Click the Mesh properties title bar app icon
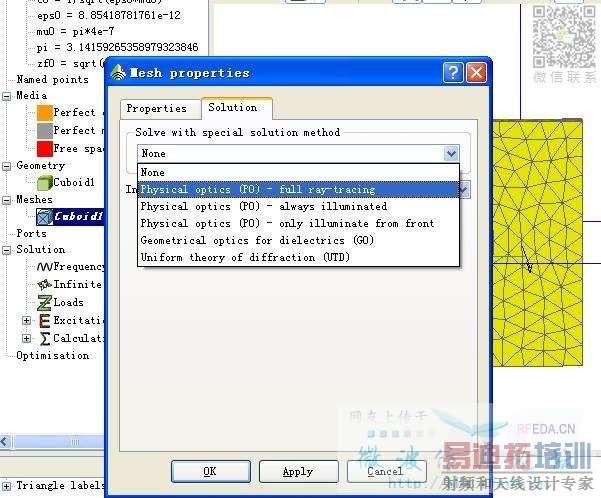The height and width of the screenshot is (498, 601). coord(118,72)
